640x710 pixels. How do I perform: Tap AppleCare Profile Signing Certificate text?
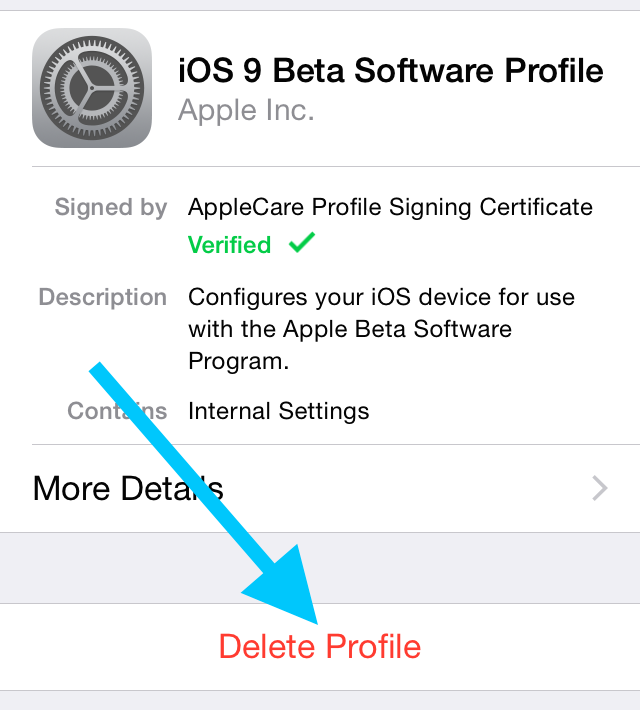390,208
